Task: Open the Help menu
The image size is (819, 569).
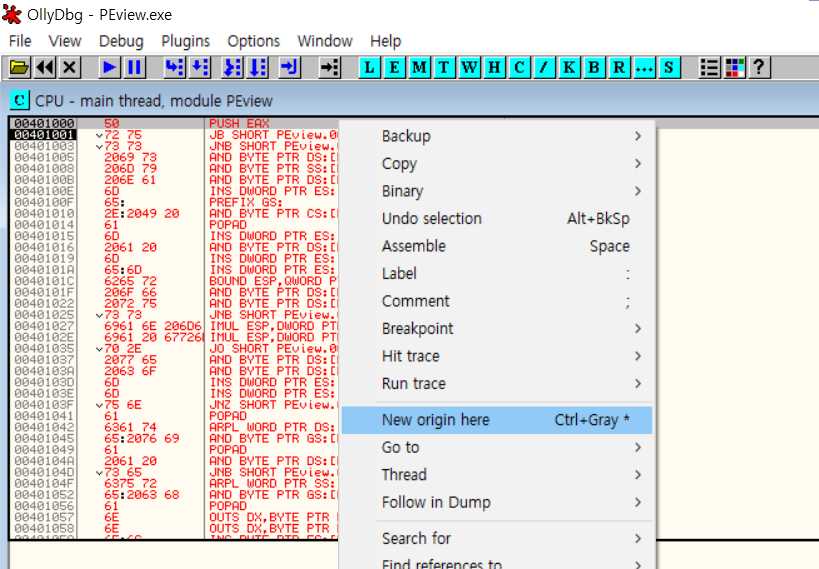Action: (385, 41)
